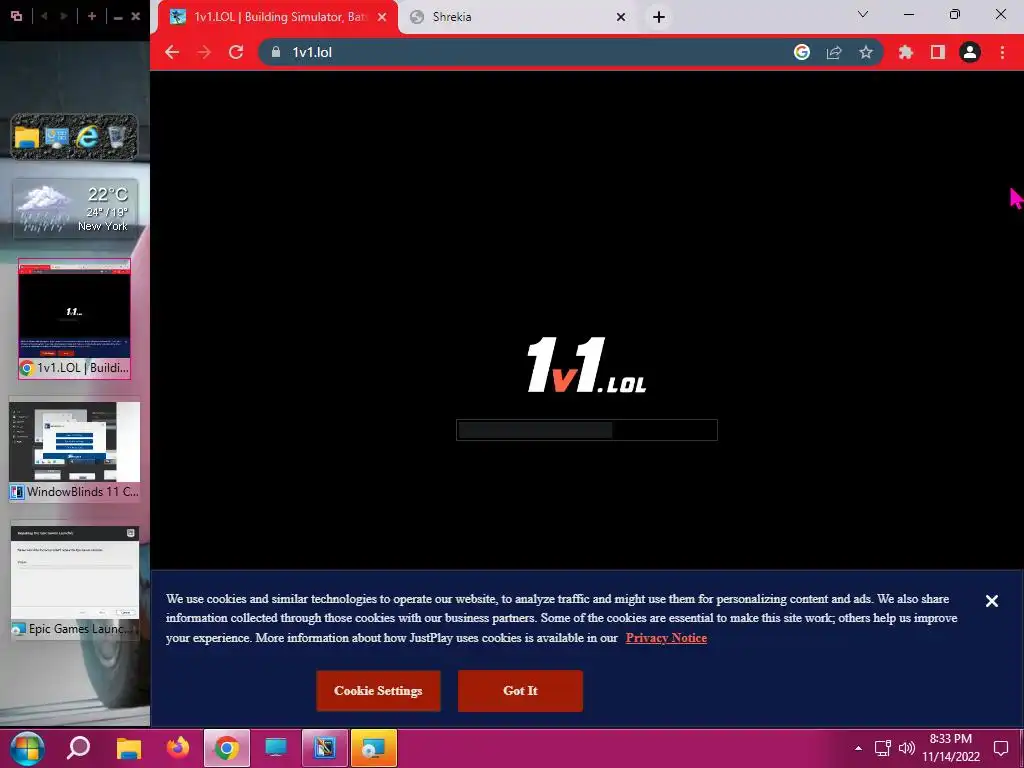Open the folder icon in sidebar dock
Viewport: 1024px width, 768px height.
point(27,137)
